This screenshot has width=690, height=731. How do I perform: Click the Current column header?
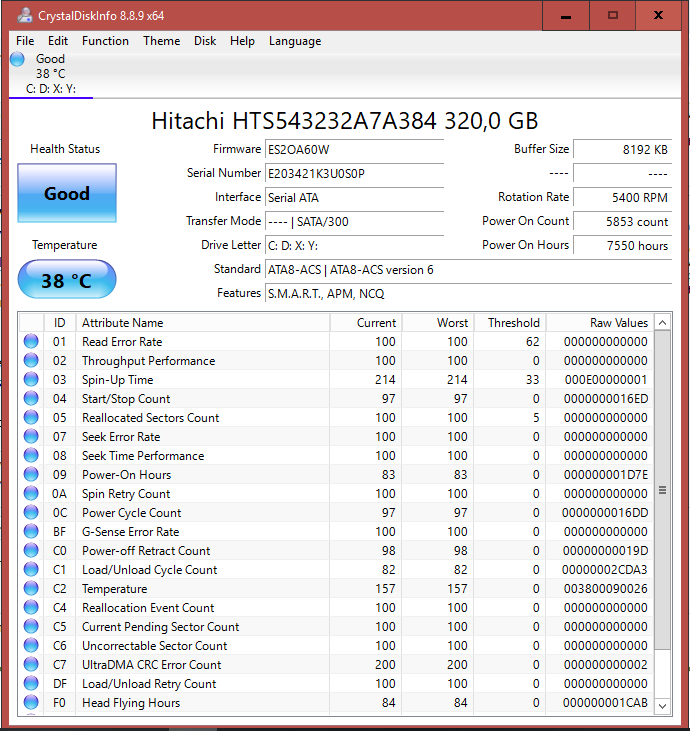pos(366,323)
